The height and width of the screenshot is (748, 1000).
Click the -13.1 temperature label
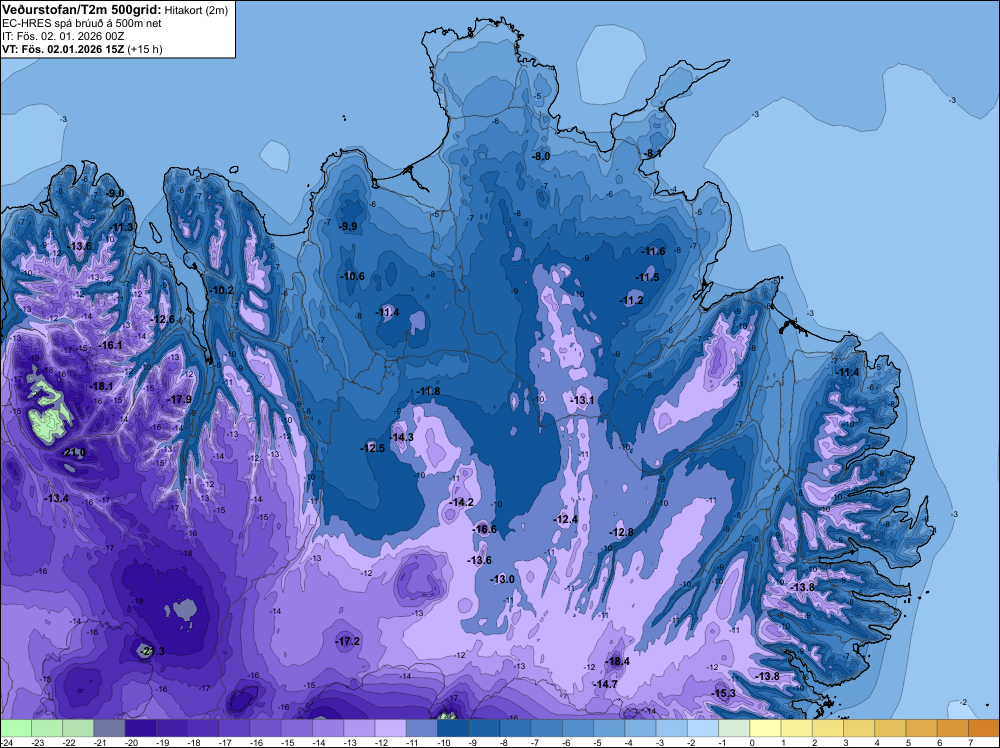tap(582, 400)
